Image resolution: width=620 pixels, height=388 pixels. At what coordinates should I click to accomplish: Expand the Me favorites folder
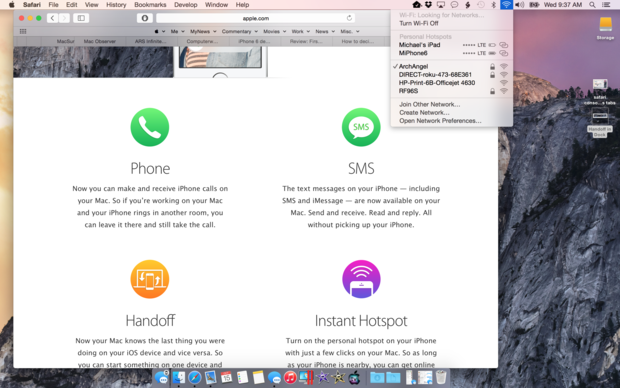click(x=178, y=31)
